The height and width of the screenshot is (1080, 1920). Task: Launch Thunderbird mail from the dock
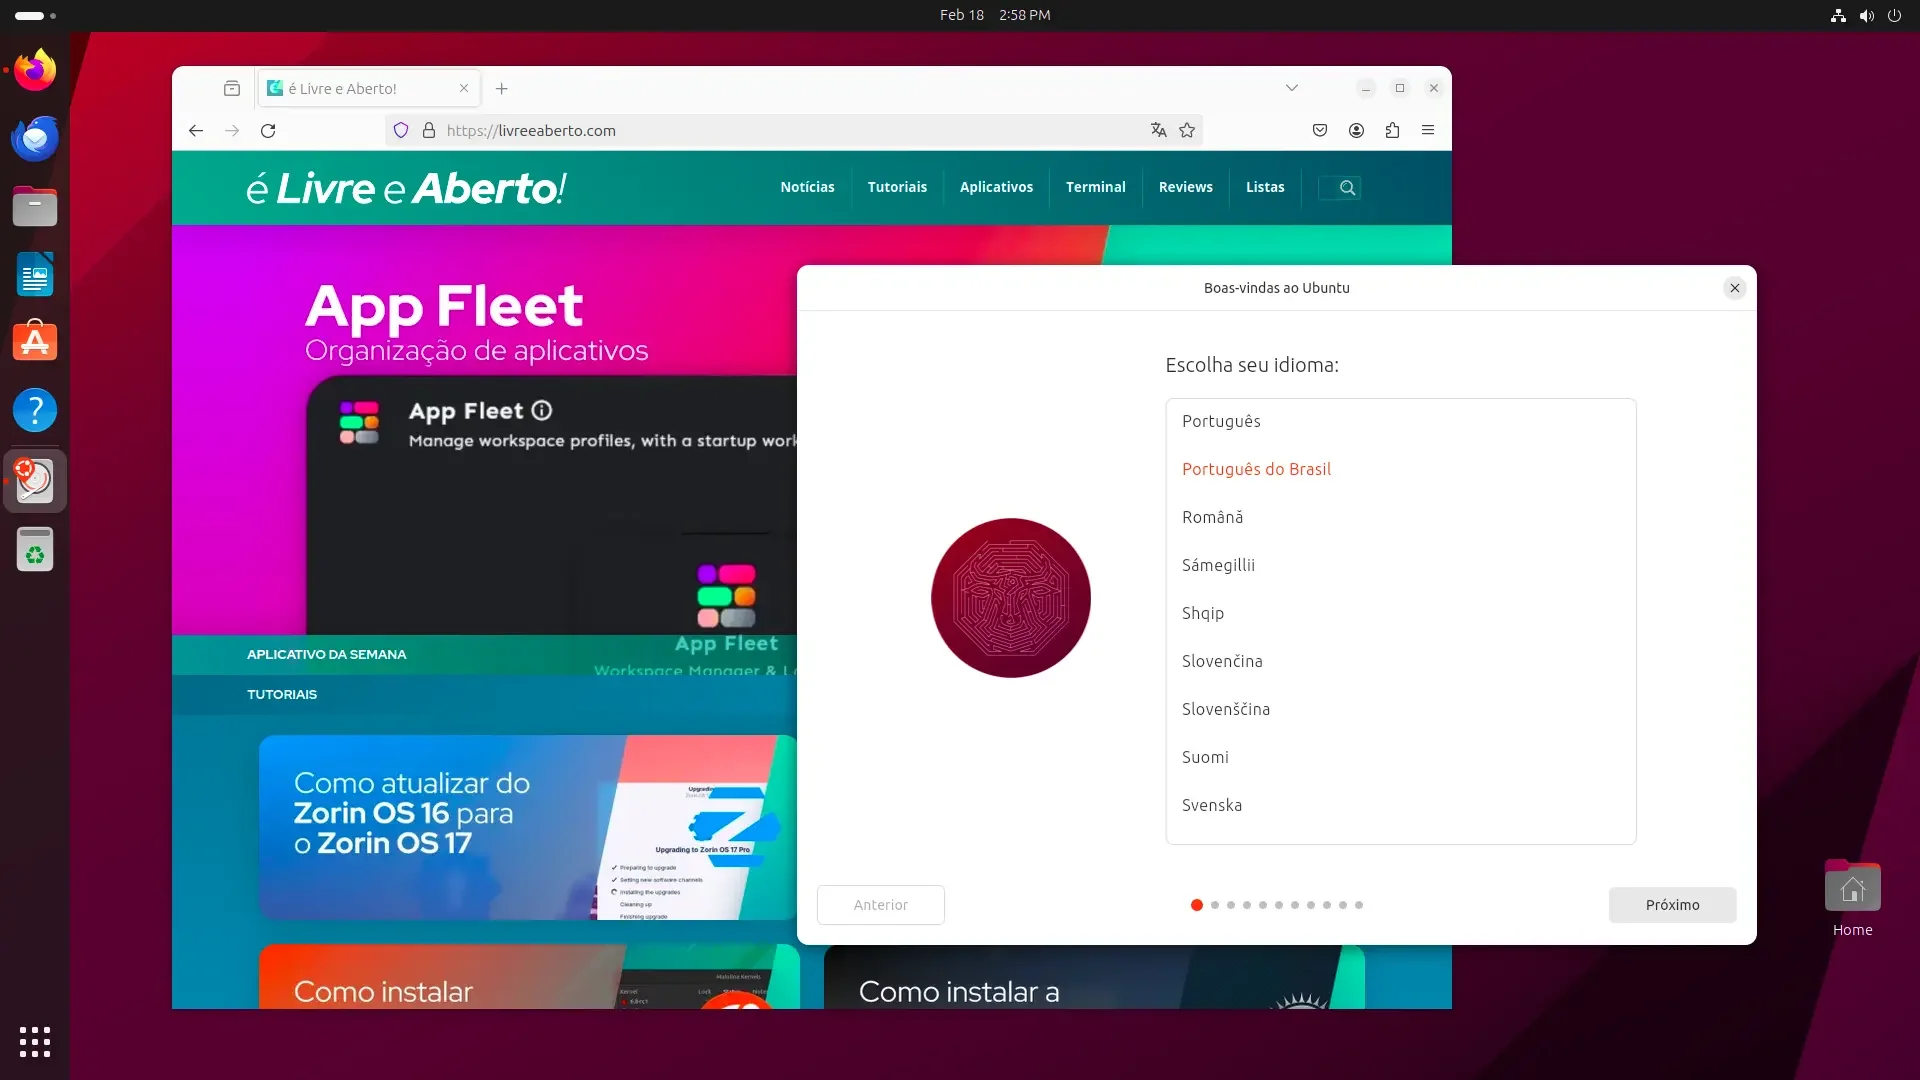click(35, 138)
